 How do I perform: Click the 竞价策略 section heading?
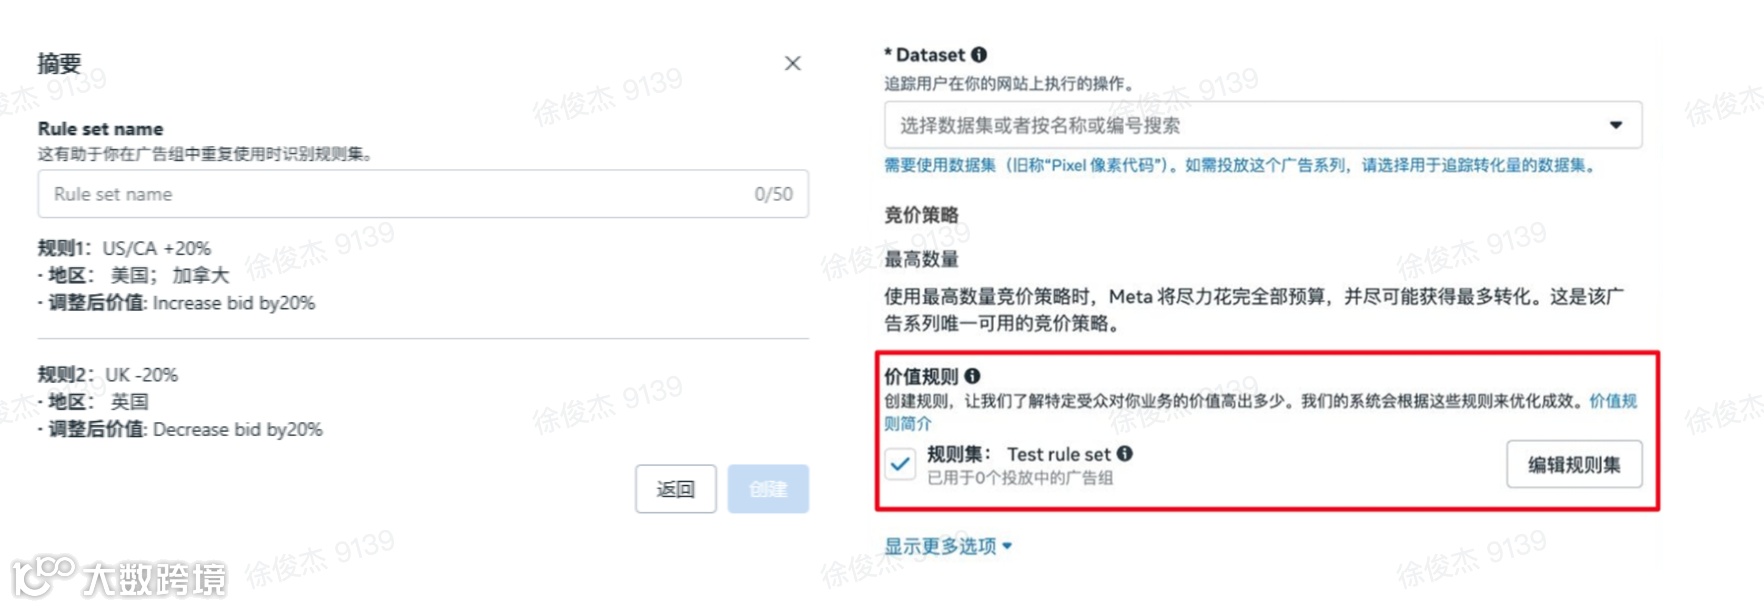click(921, 215)
